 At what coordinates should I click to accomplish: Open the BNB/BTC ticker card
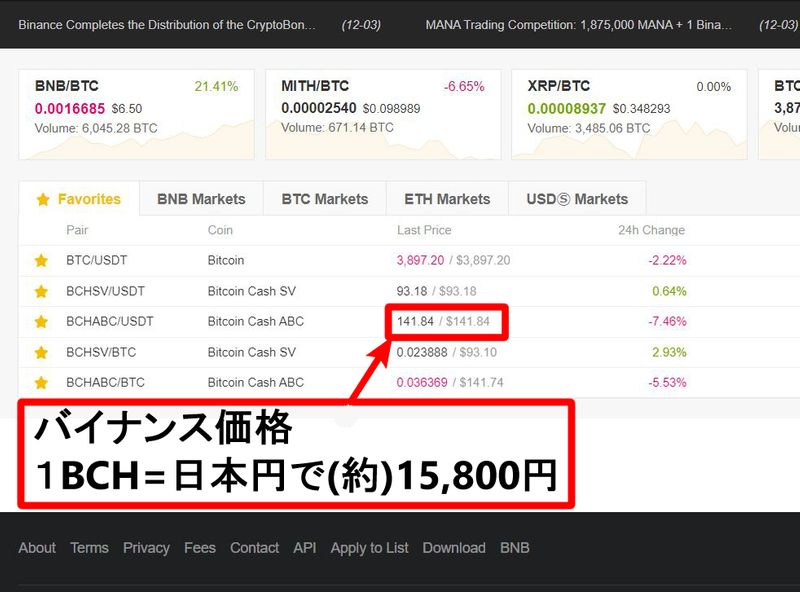[136, 114]
